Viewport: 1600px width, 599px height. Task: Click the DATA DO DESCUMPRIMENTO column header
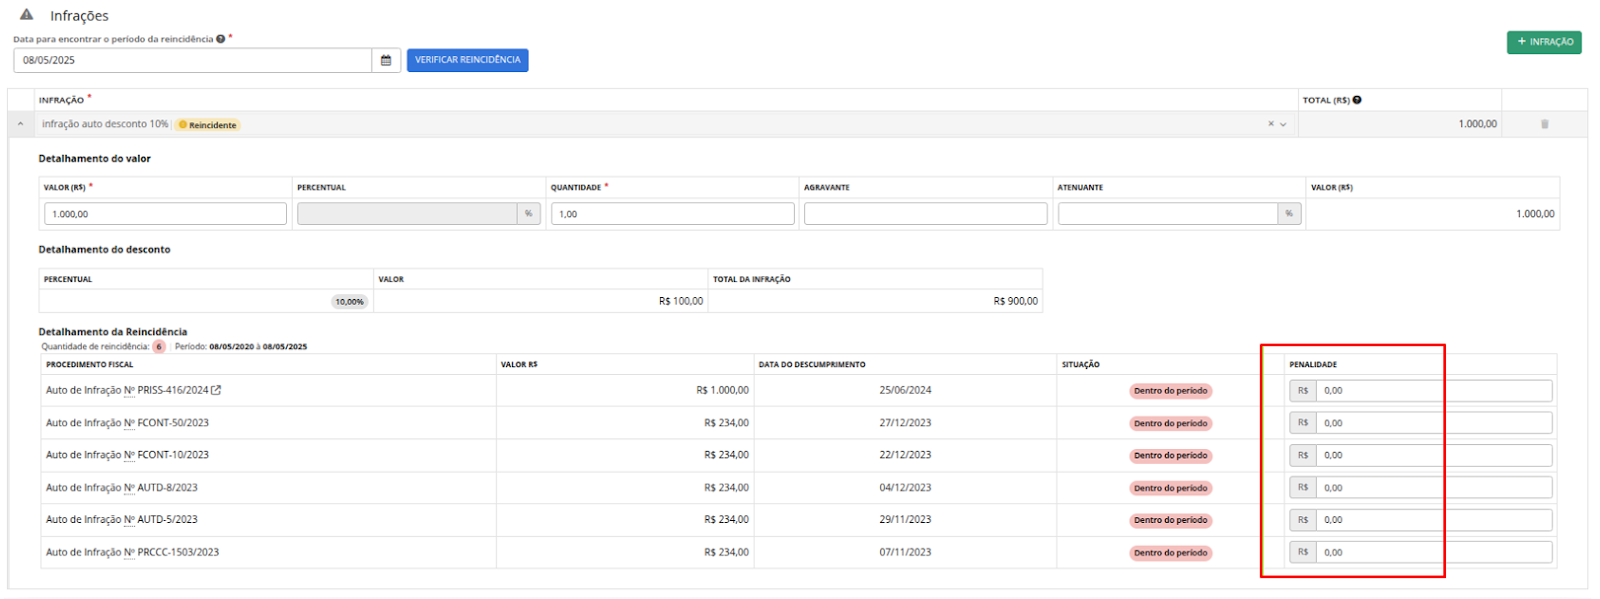(812, 365)
